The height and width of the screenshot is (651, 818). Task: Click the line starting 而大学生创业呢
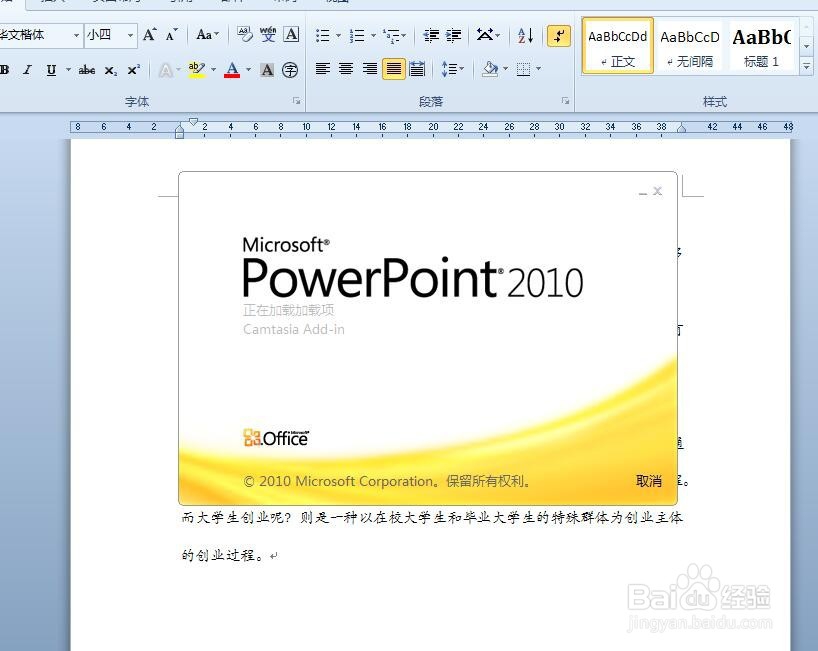click(x=432, y=517)
